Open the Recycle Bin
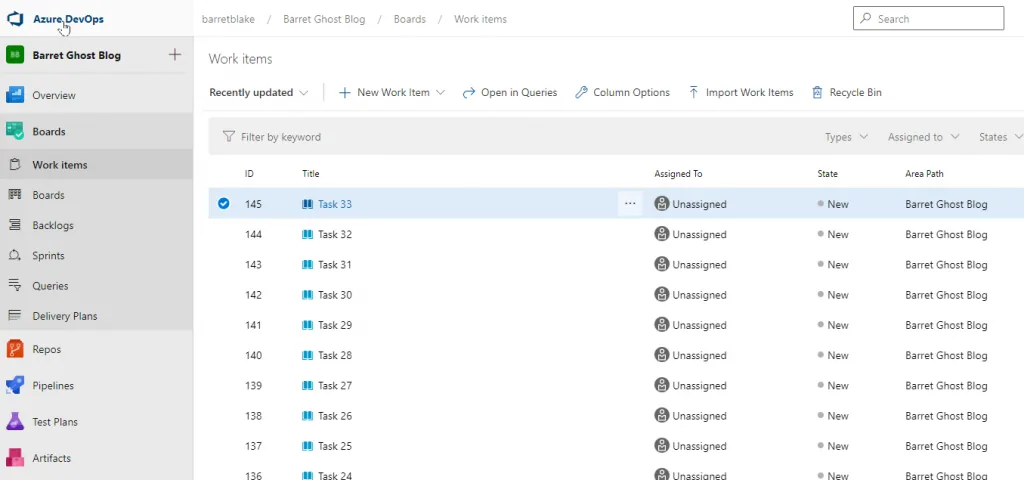1024x480 pixels. coord(846,93)
